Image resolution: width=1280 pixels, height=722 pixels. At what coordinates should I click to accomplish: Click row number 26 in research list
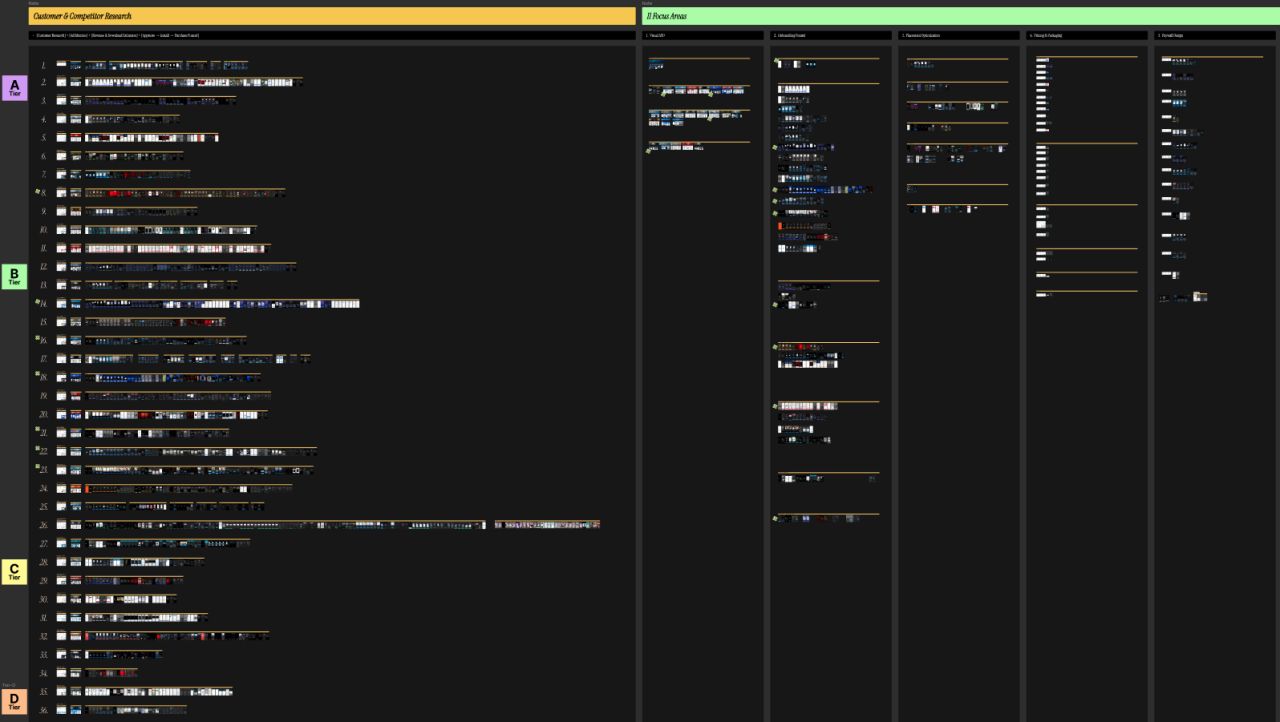tap(44, 525)
